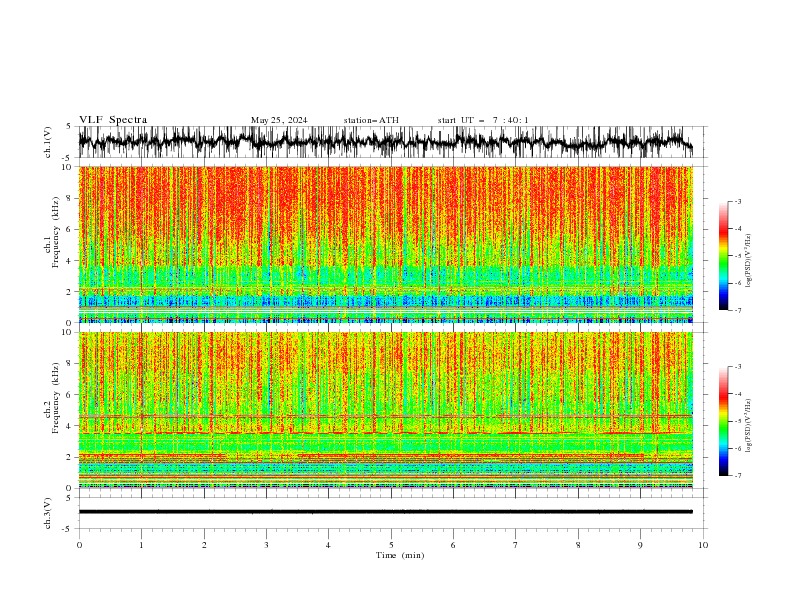Click the "Time (min)" axis title
The image size is (792, 612).
[x=400, y=555]
